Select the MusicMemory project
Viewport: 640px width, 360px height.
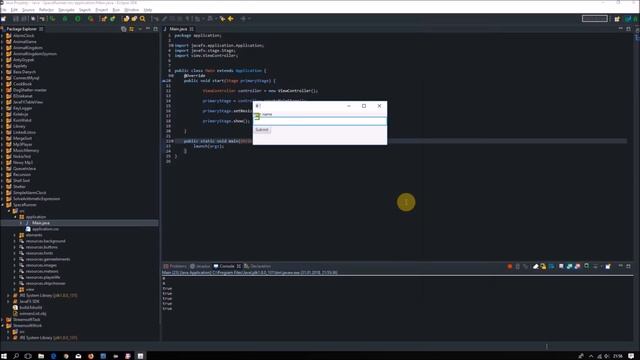[x=26, y=151]
